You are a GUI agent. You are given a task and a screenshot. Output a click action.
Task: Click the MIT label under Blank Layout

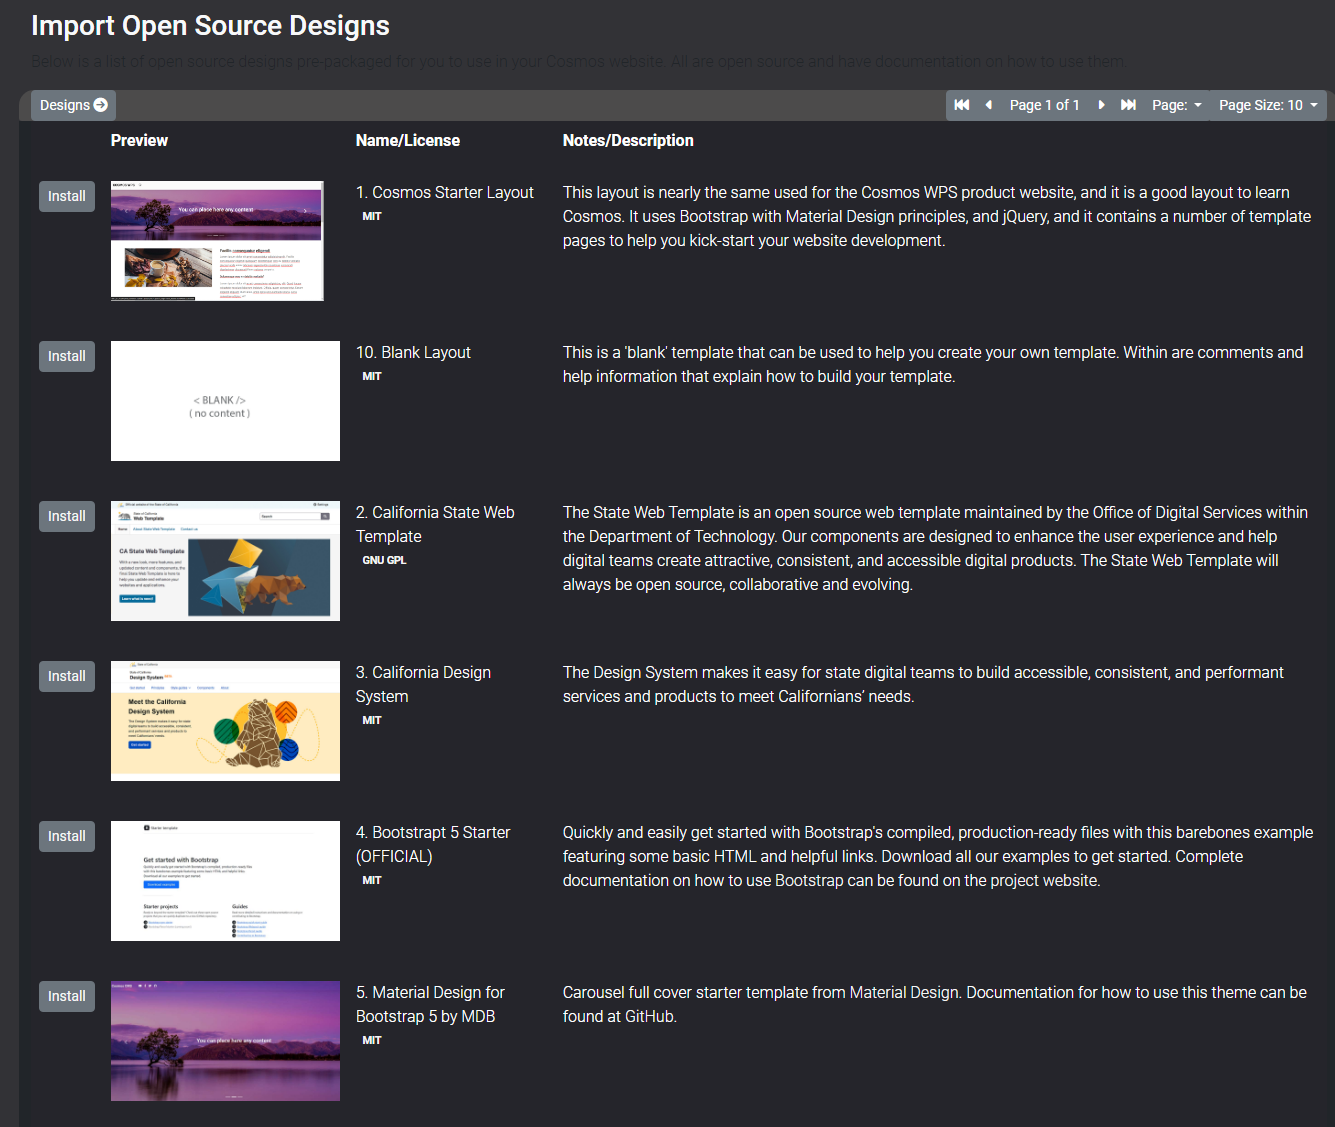[x=372, y=376]
